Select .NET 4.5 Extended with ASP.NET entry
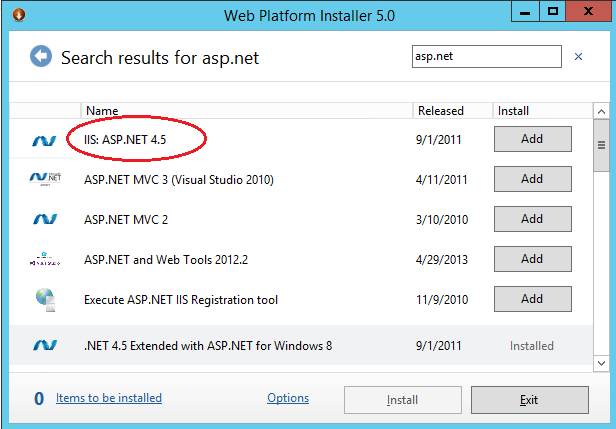This screenshot has height=429, width=616. tap(208, 346)
